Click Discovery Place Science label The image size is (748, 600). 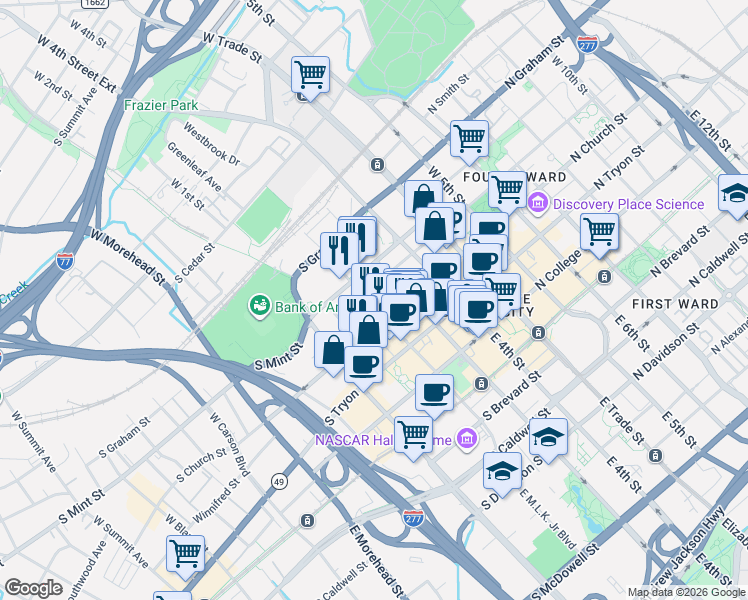coord(628,204)
